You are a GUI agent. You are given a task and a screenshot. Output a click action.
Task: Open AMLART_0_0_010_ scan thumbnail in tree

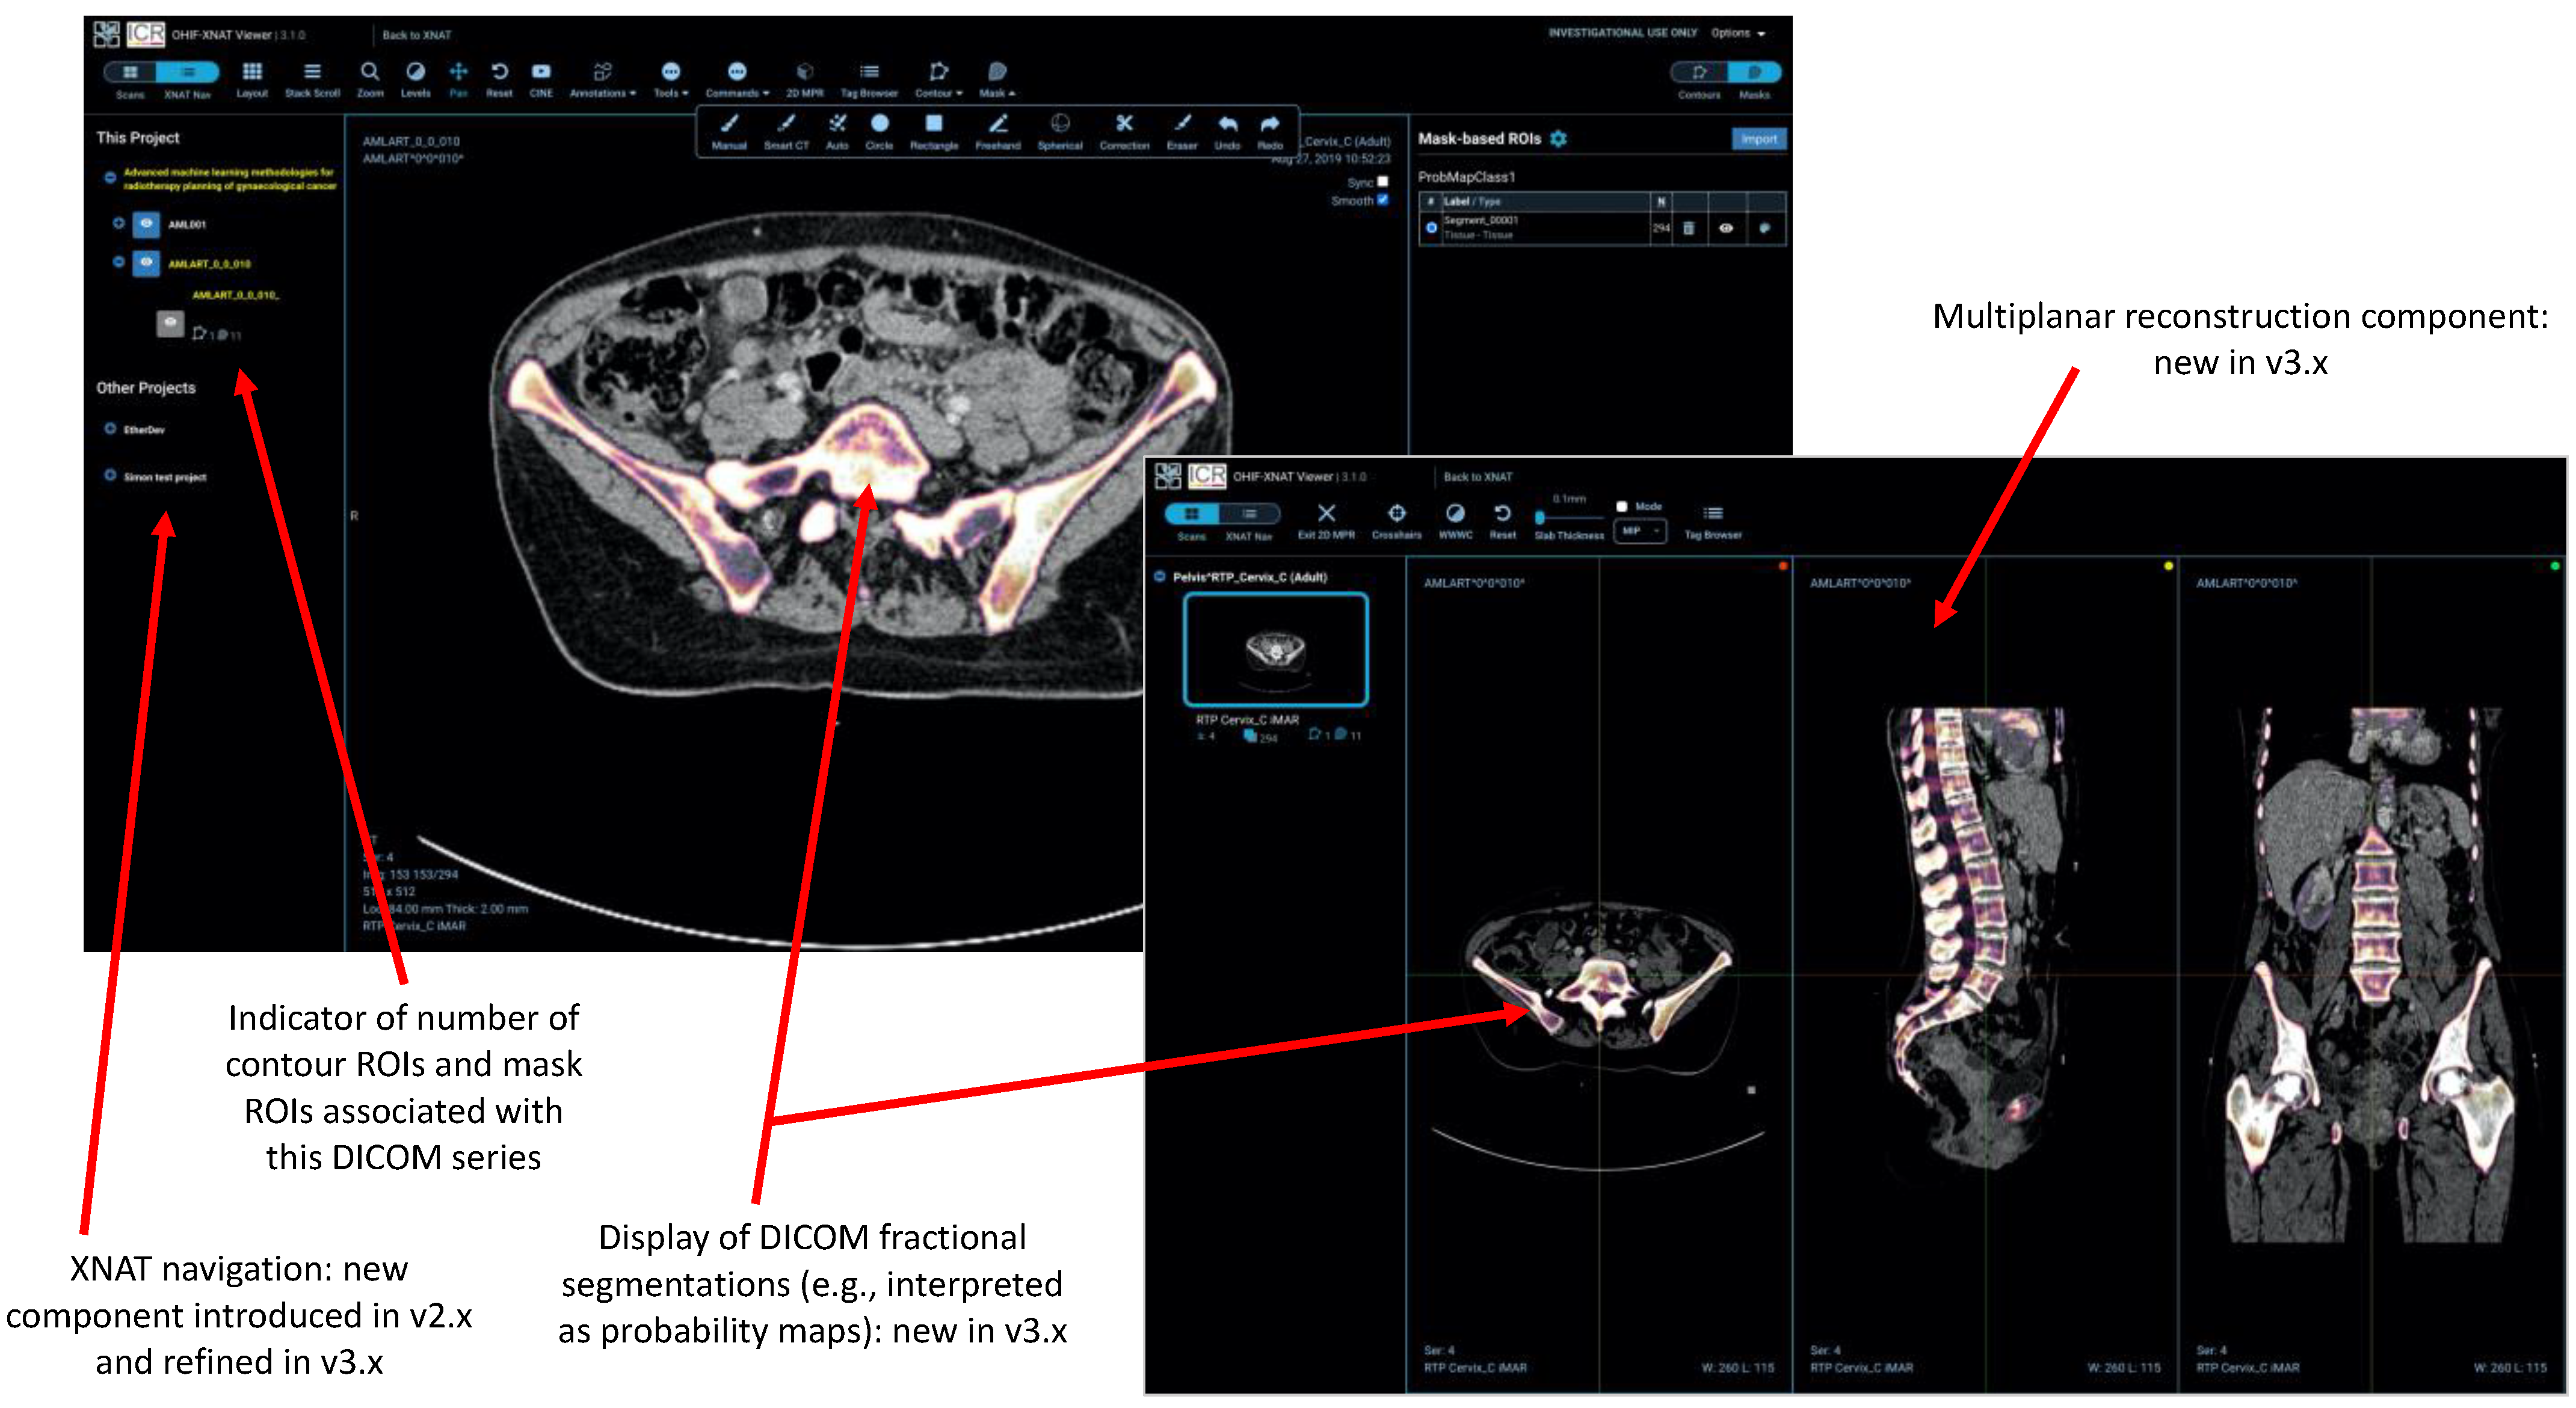point(170,323)
